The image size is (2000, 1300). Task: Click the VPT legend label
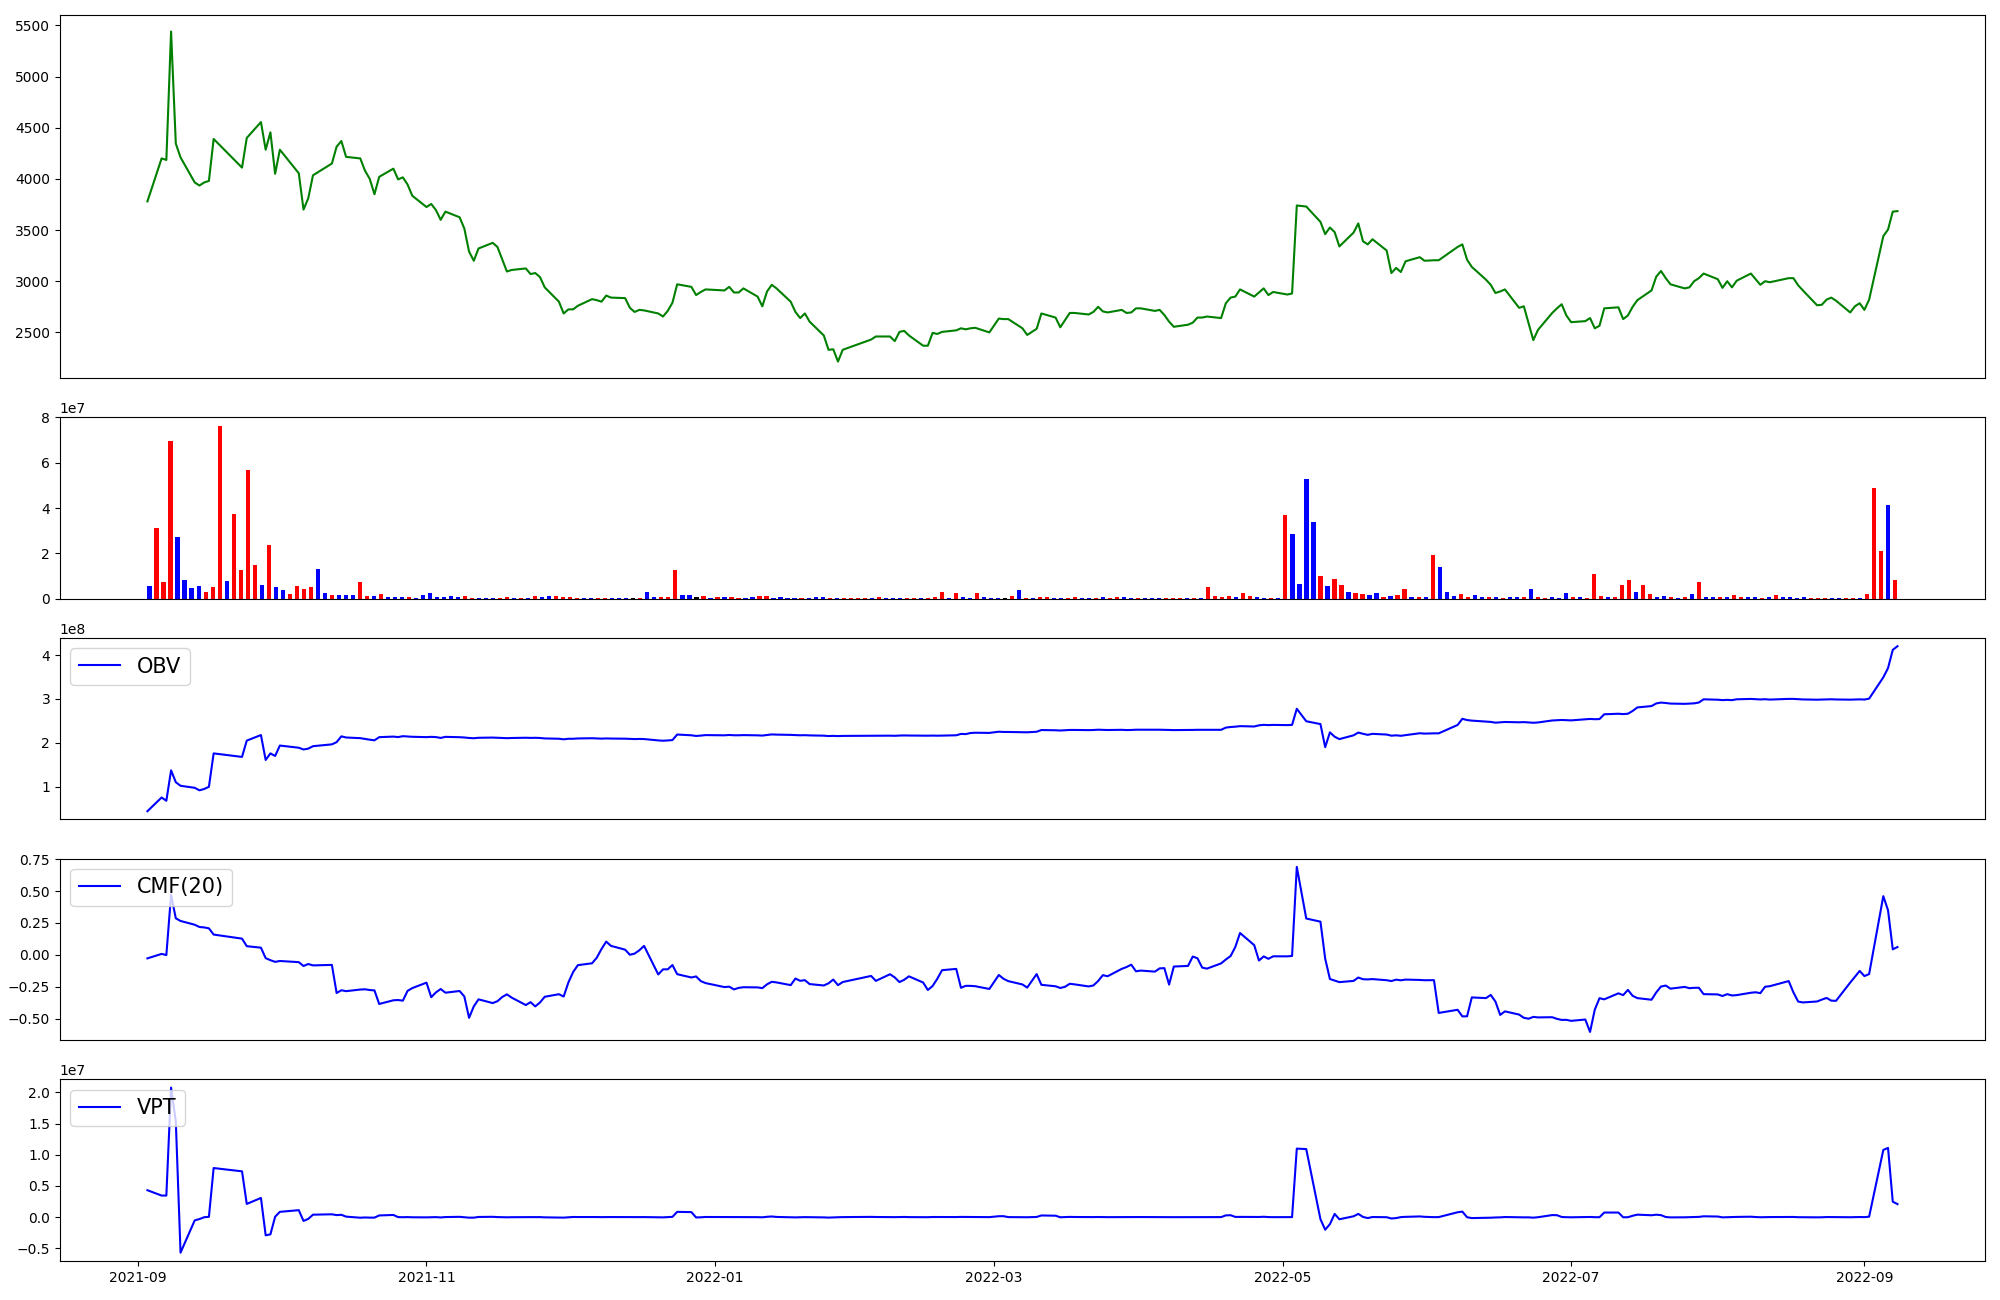[x=156, y=1107]
